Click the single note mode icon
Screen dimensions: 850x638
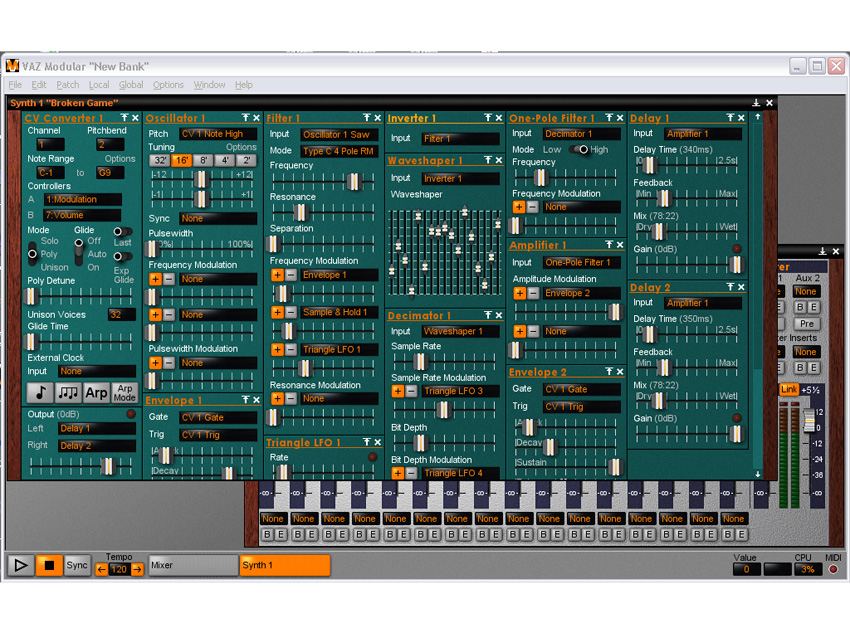(39, 393)
